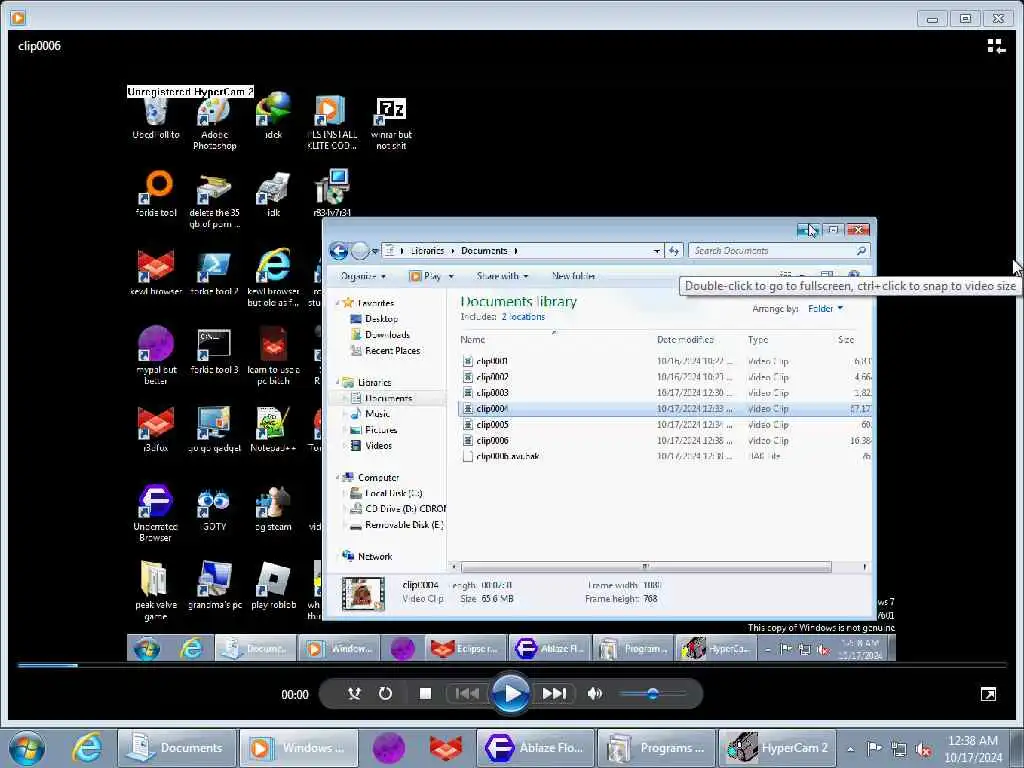Go to the previous track

[x=466, y=694]
